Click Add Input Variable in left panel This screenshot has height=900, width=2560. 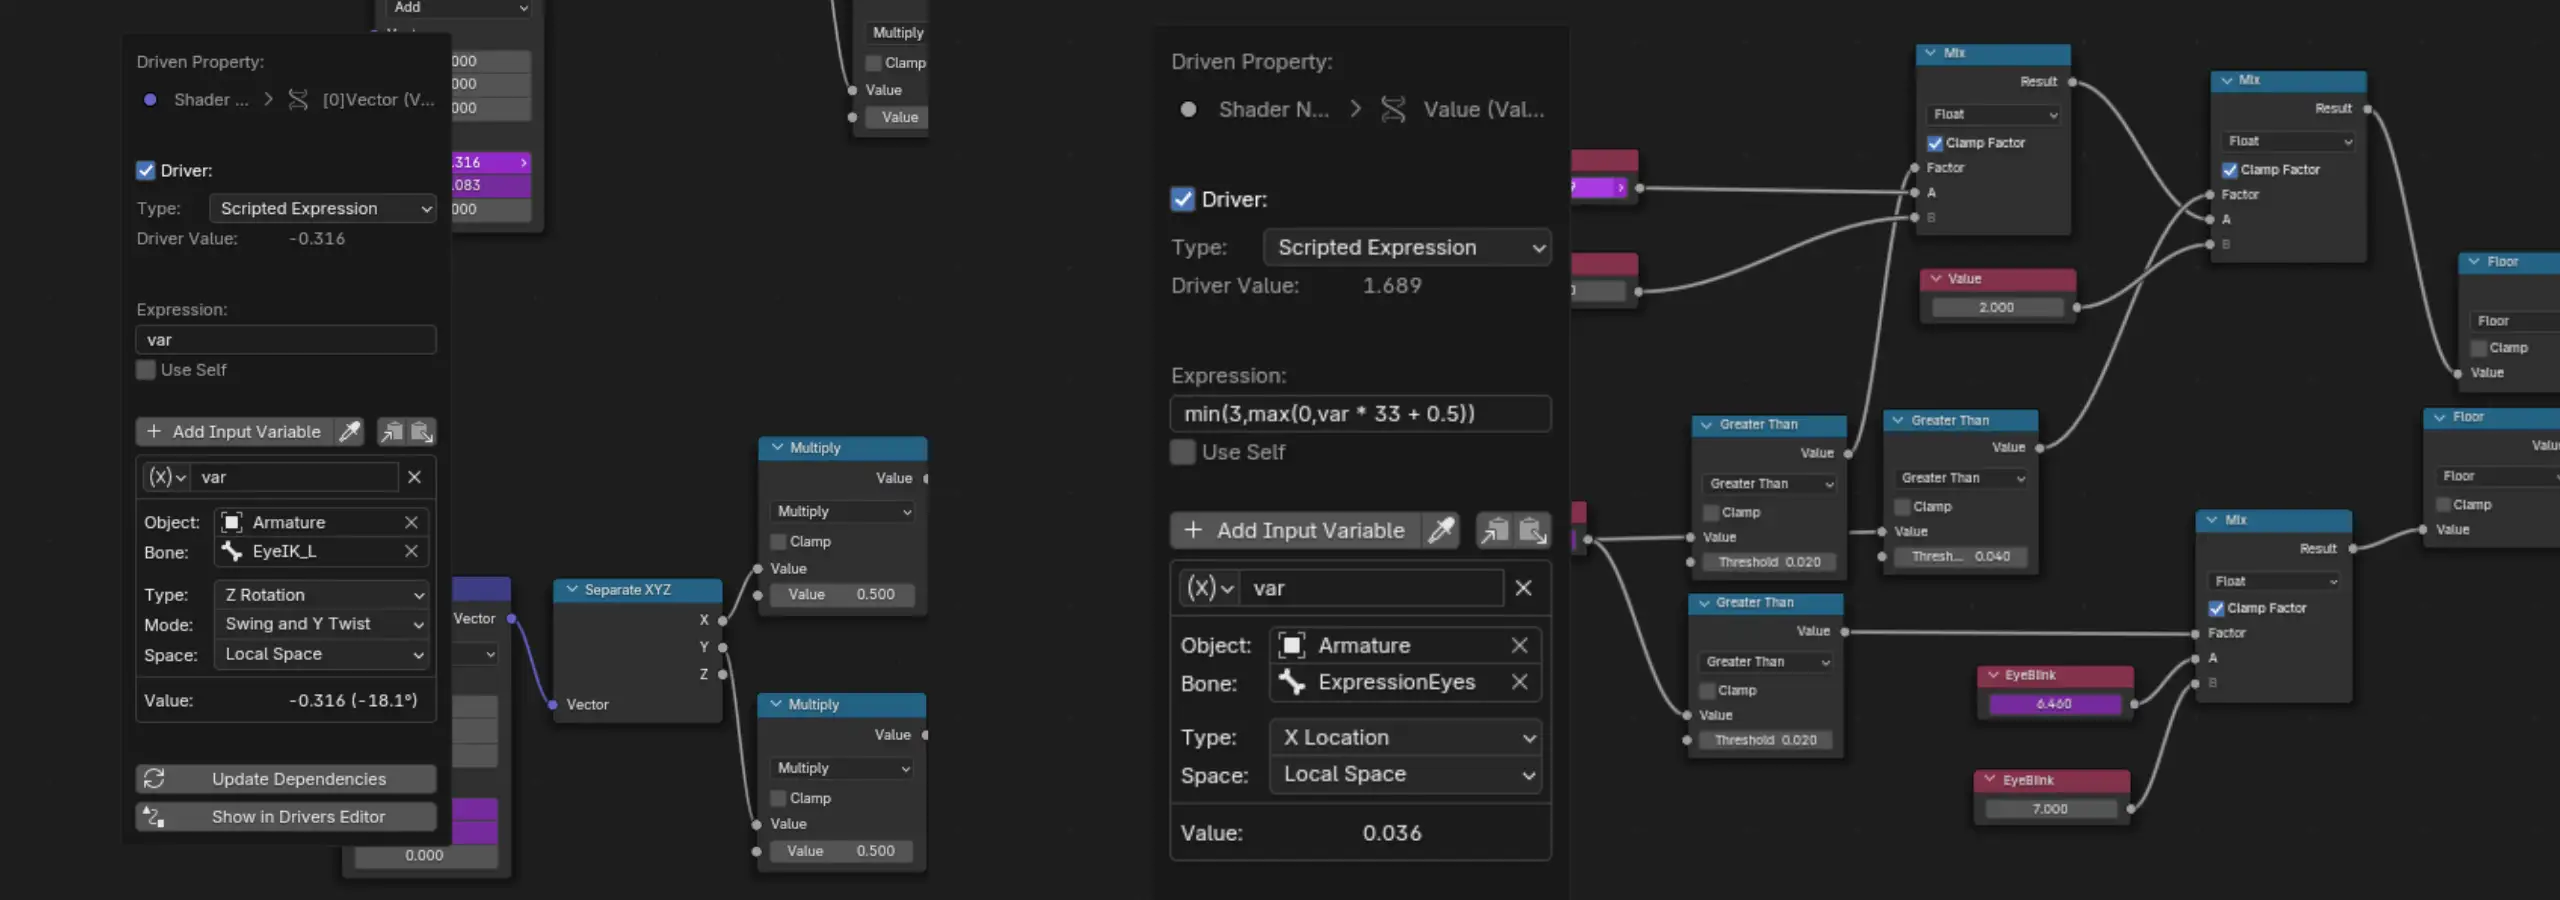236,431
